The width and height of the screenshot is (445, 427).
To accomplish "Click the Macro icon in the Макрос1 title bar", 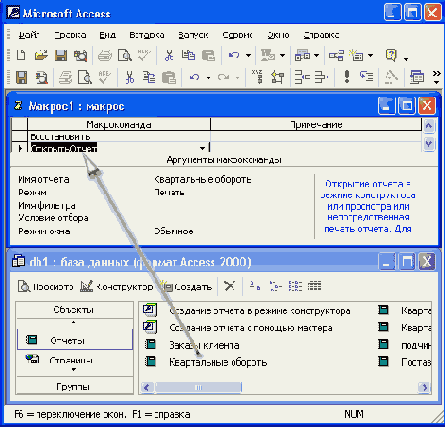I will point(18,106).
